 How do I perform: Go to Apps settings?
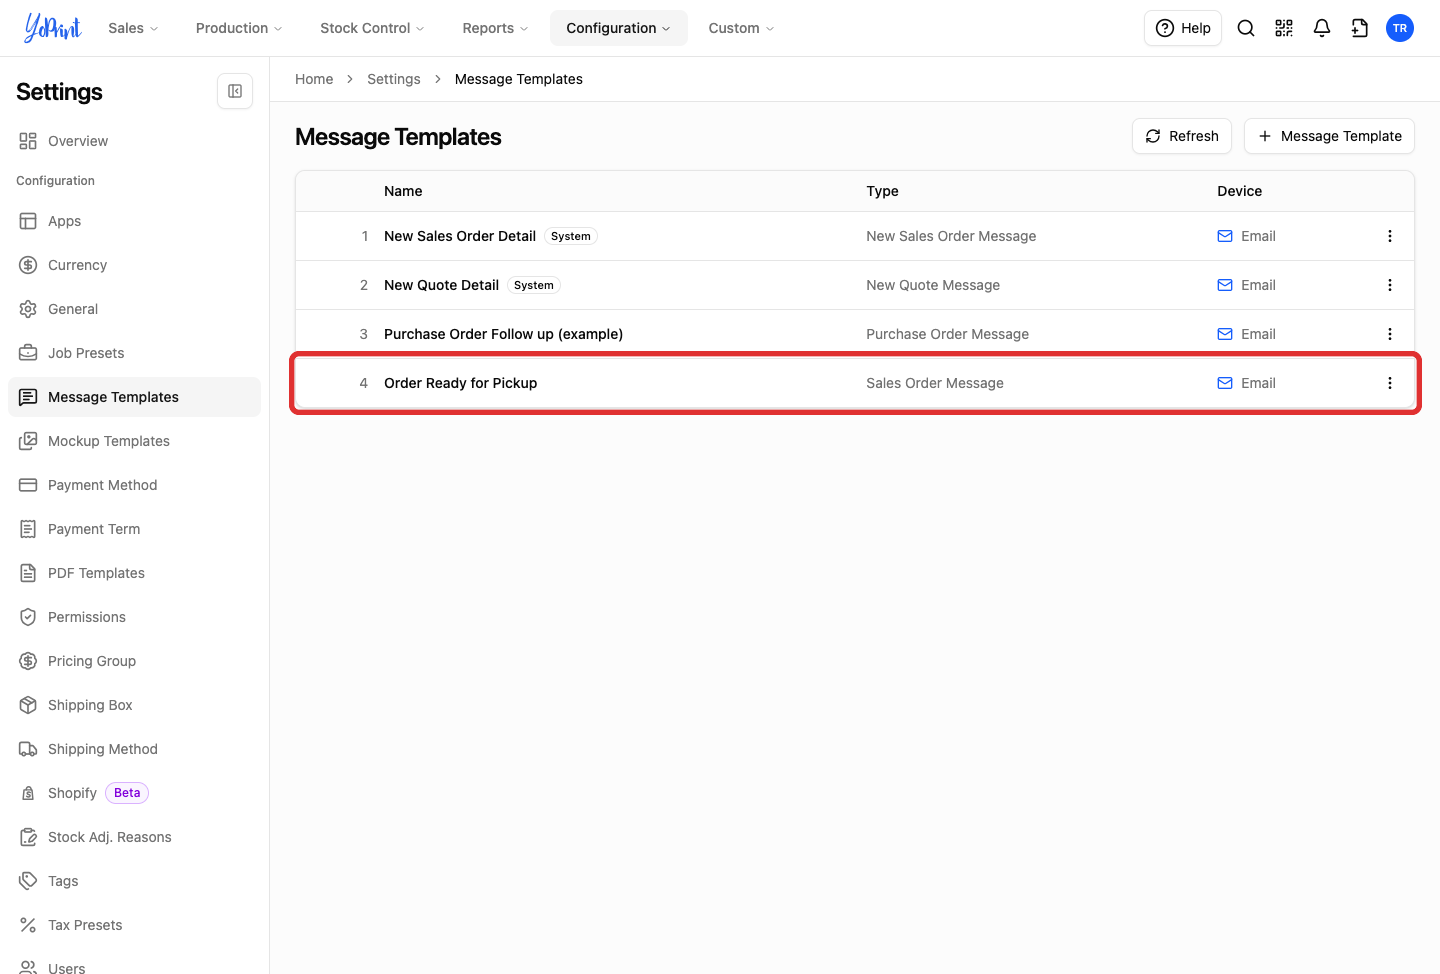[134, 221]
